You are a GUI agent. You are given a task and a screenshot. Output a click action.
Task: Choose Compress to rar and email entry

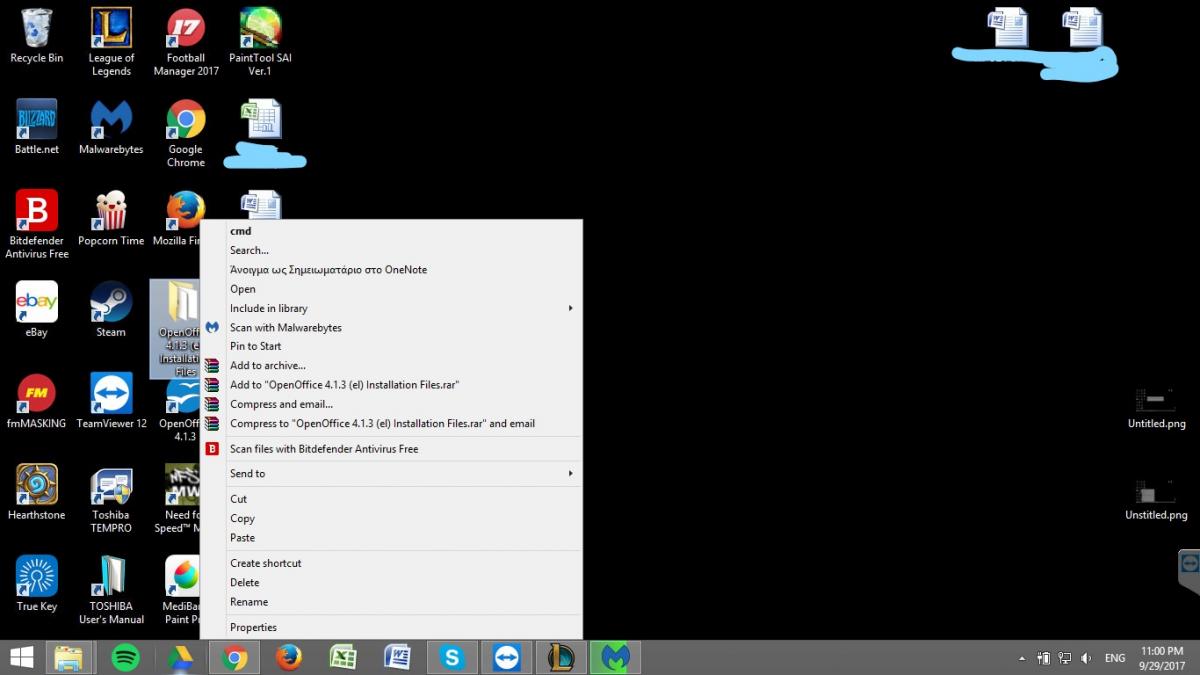(x=391, y=423)
